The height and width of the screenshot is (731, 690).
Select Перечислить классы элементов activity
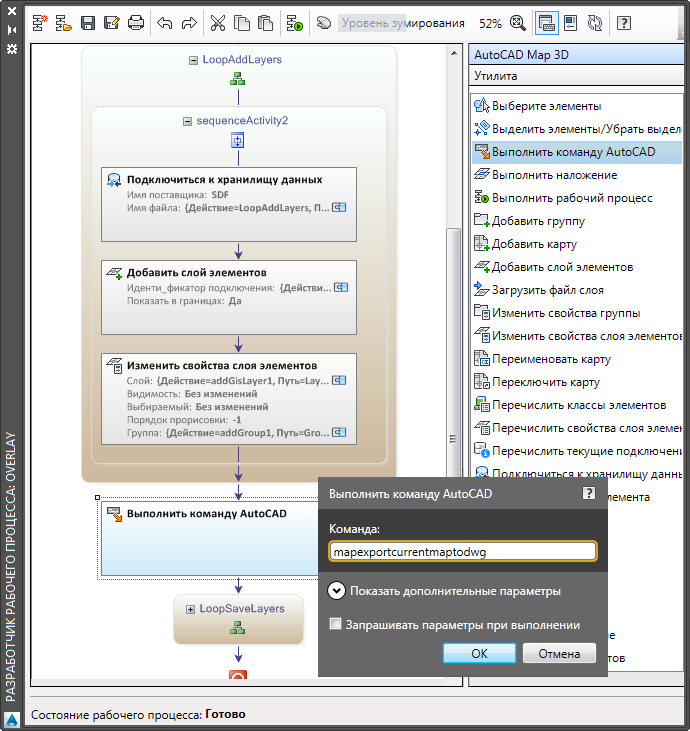[577, 405]
